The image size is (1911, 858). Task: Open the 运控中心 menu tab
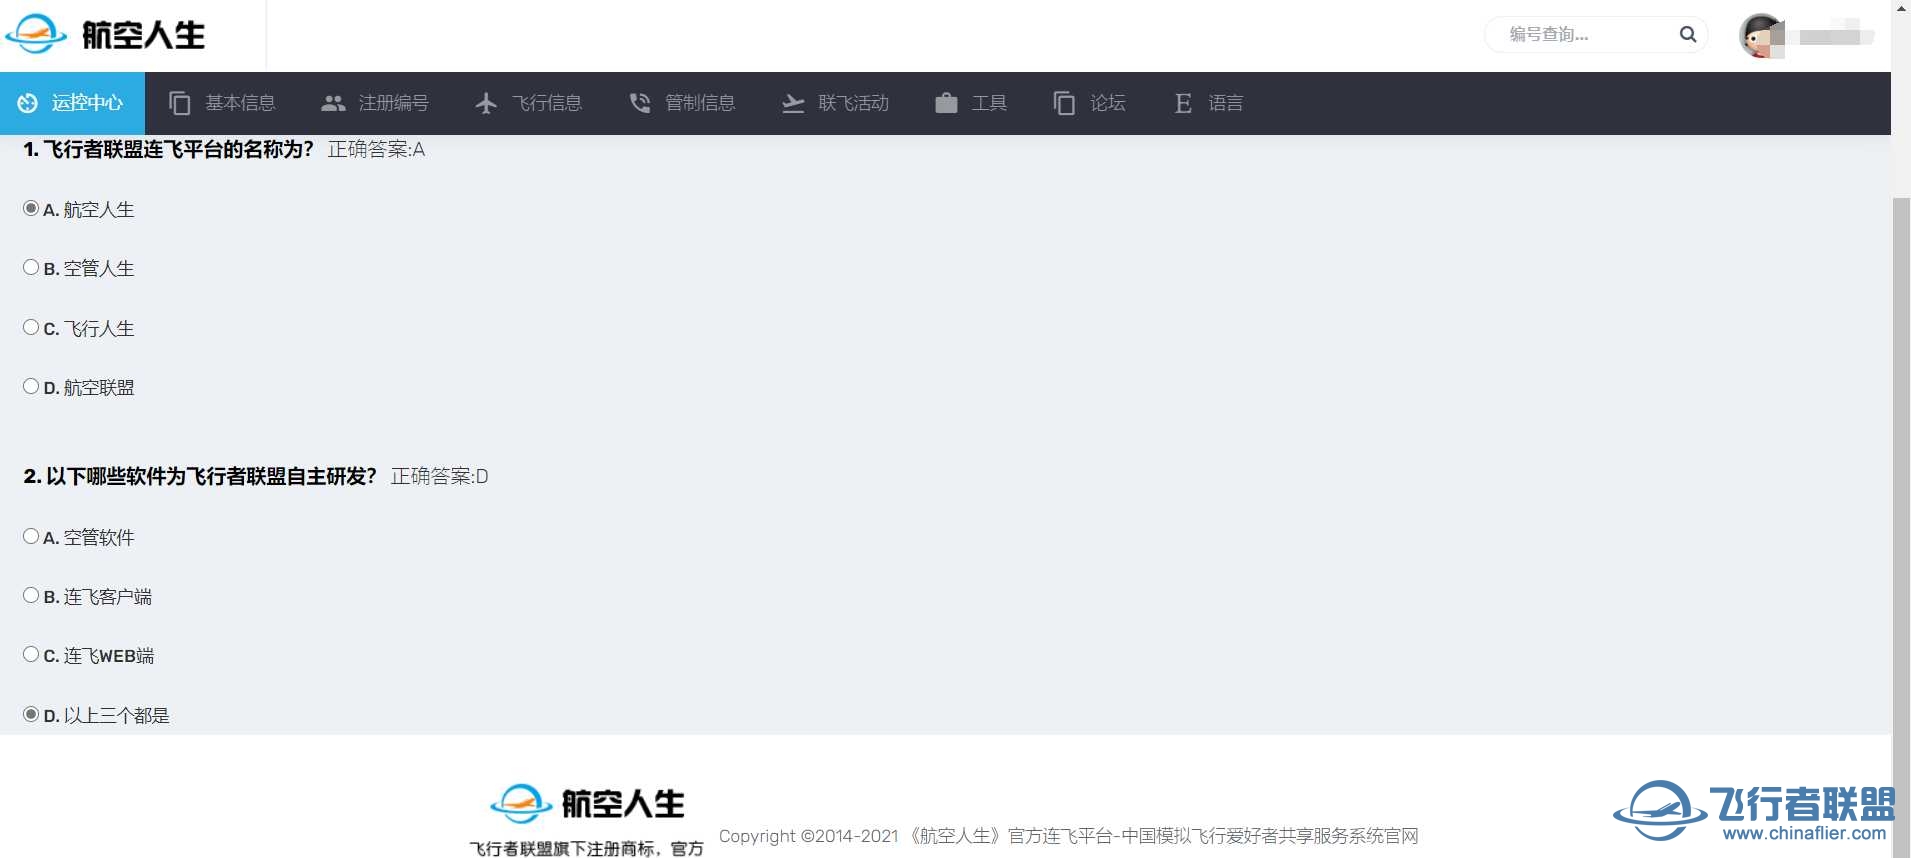point(72,103)
